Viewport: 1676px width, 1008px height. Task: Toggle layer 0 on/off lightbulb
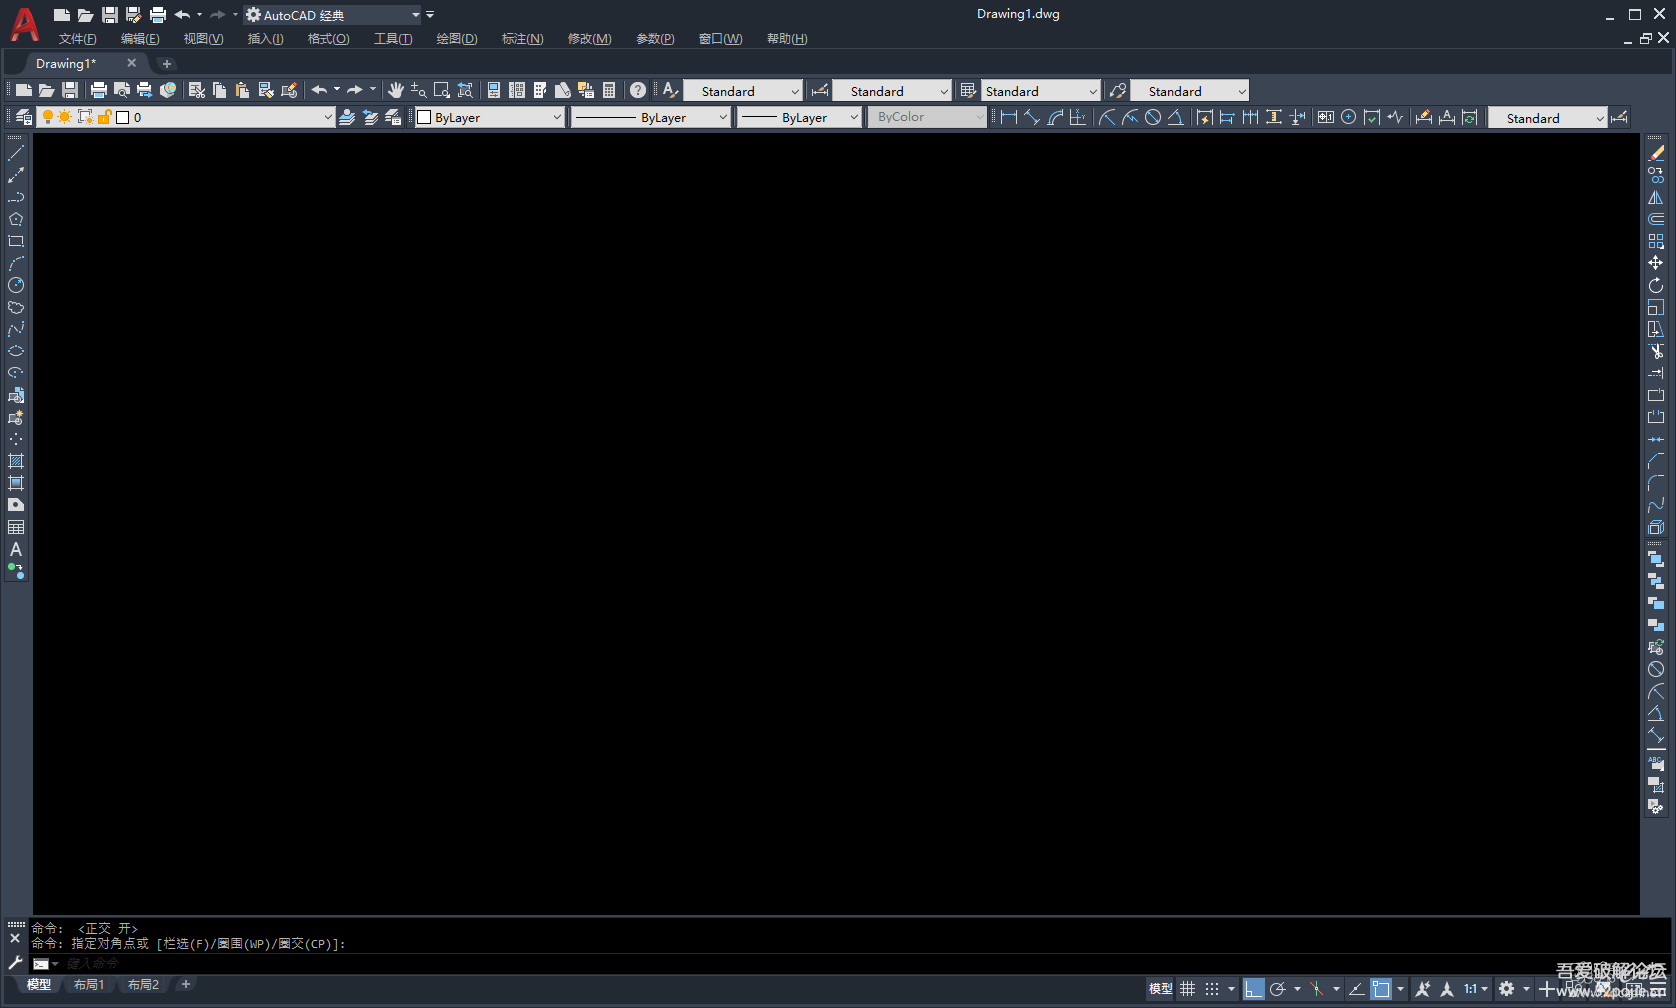(47, 117)
